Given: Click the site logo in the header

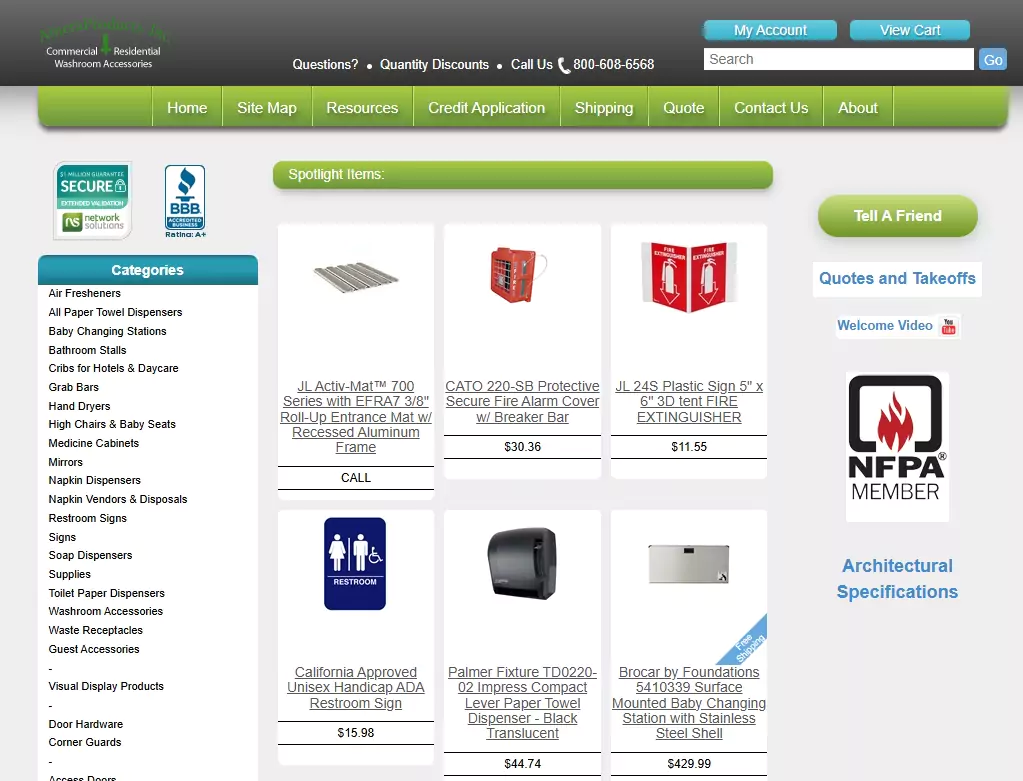Looking at the screenshot, I should [103, 44].
